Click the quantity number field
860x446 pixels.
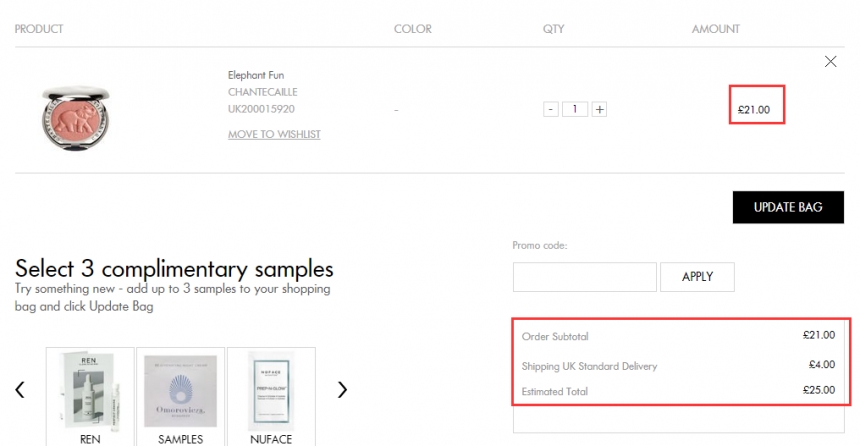tap(575, 109)
